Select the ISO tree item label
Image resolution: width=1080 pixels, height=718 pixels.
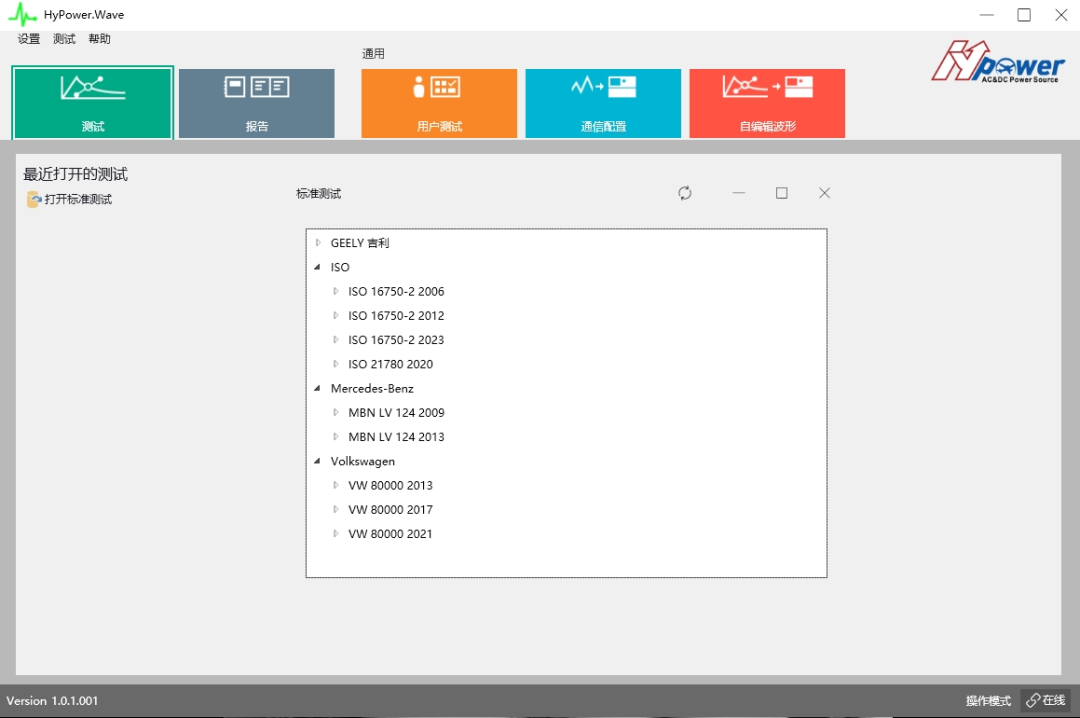coord(340,267)
